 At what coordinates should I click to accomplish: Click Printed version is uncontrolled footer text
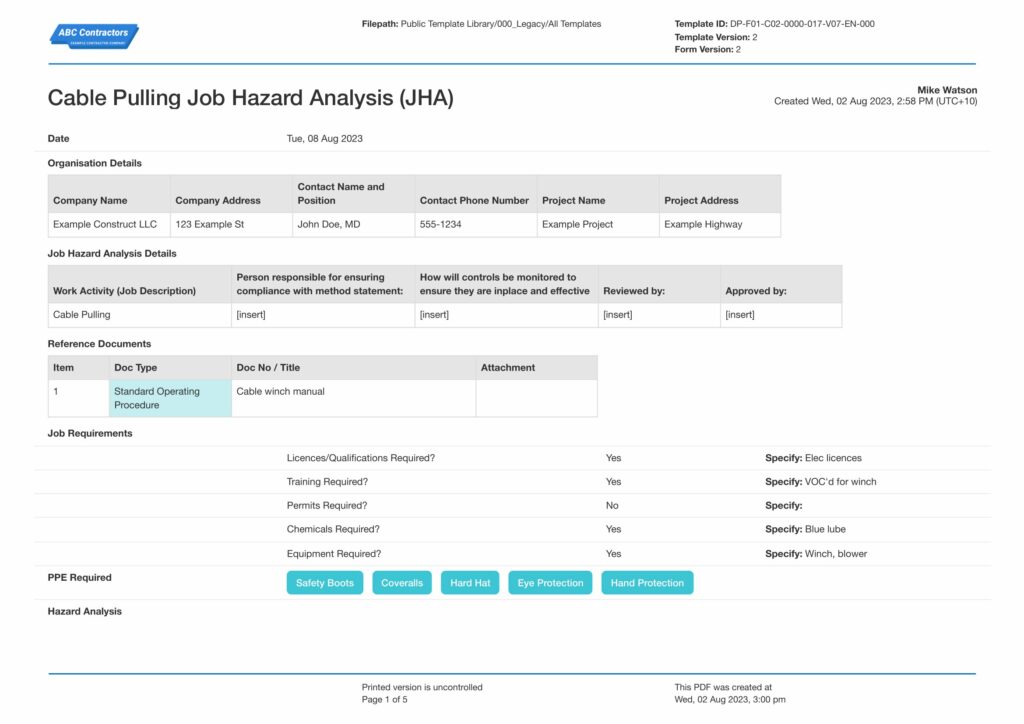point(422,687)
